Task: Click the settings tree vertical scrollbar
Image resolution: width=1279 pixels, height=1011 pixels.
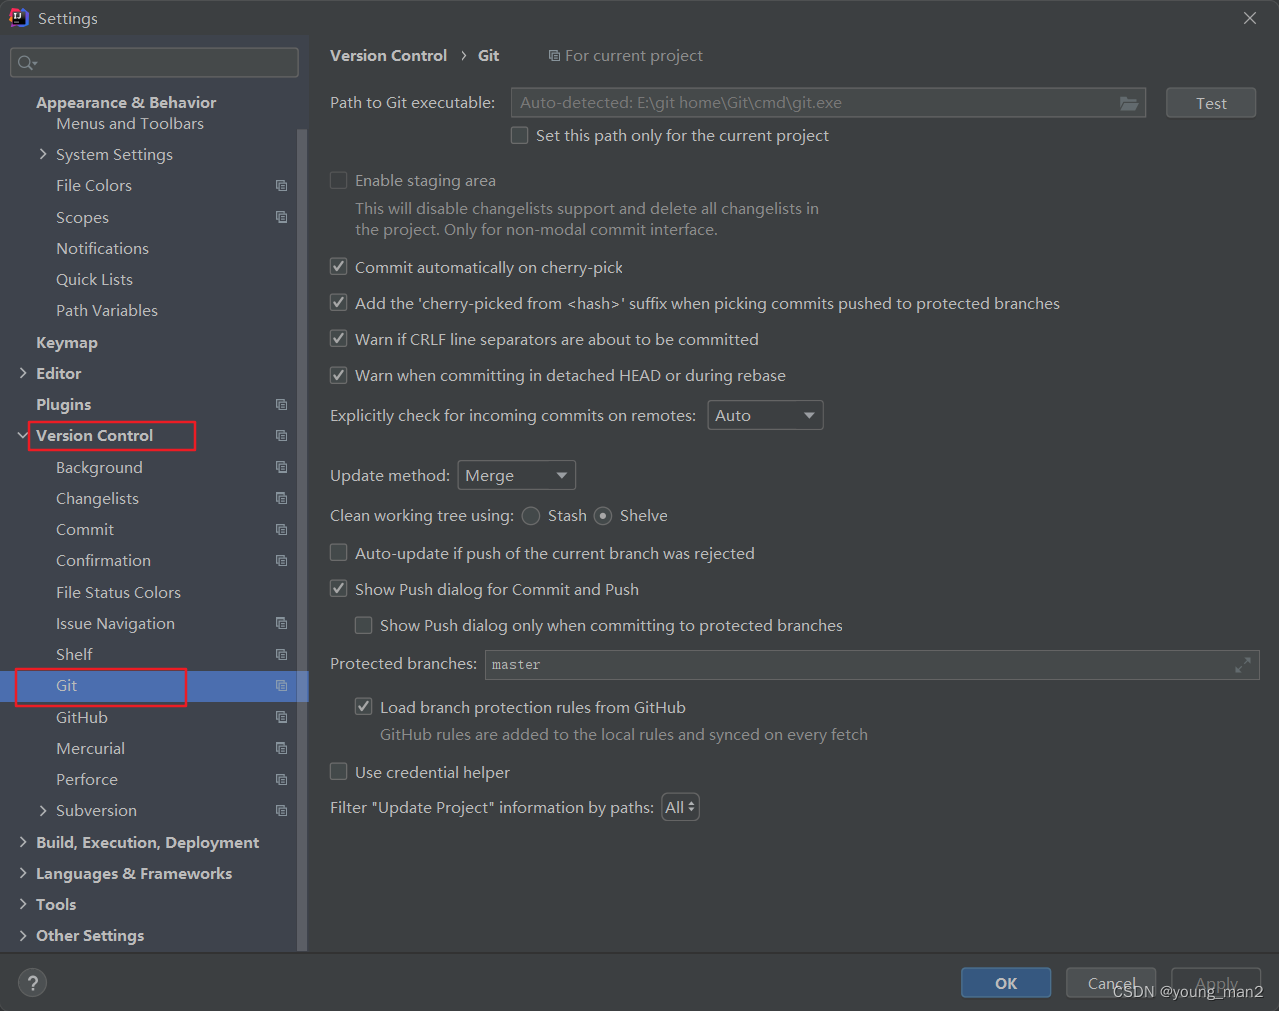Action: pyautogui.click(x=302, y=540)
